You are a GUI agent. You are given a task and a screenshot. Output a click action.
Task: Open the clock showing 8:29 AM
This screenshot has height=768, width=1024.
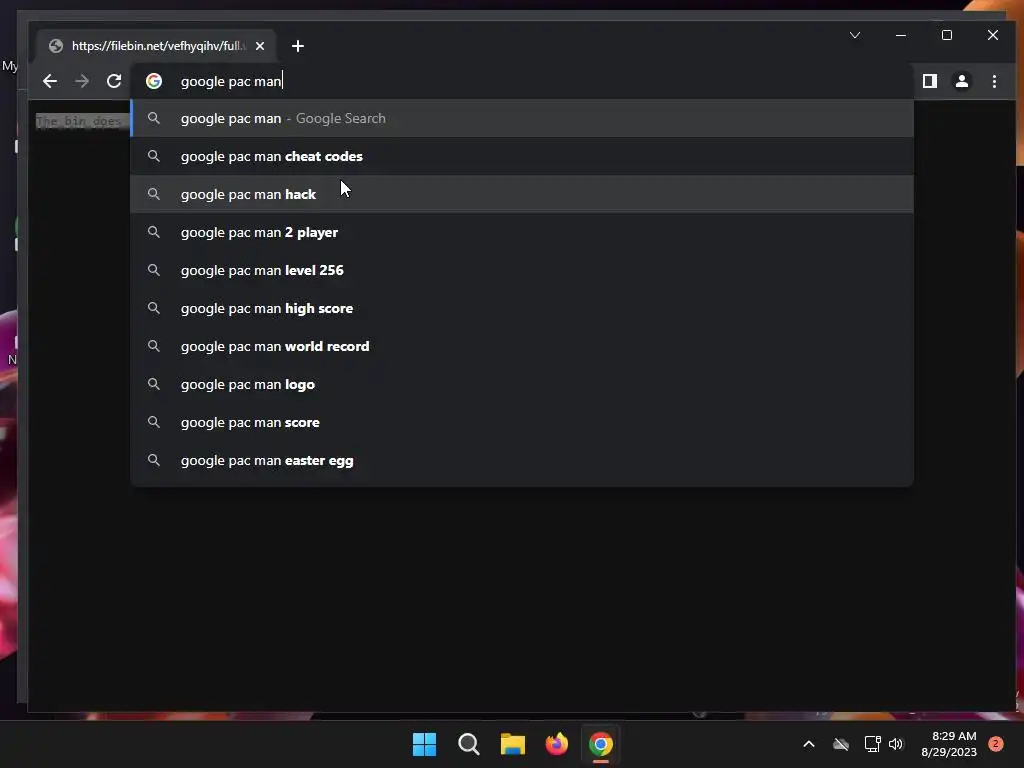[x=950, y=744]
